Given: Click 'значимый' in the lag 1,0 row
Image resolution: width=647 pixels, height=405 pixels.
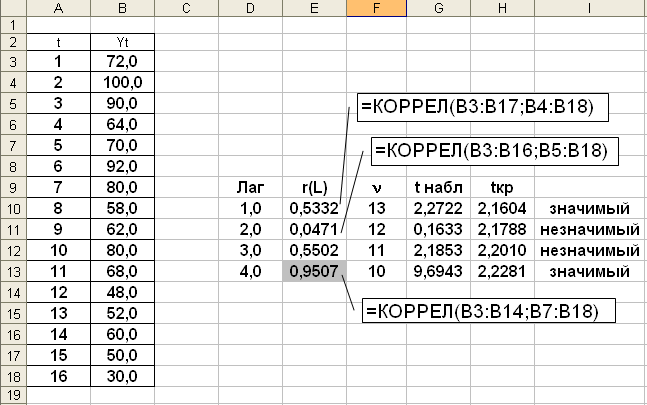Looking at the screenshot, I should click(x=590, y=209).
